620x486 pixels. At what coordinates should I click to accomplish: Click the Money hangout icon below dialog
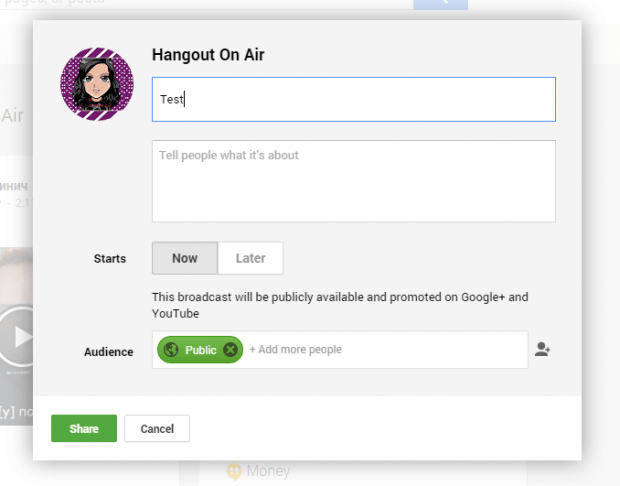click(x=234, y=471)
